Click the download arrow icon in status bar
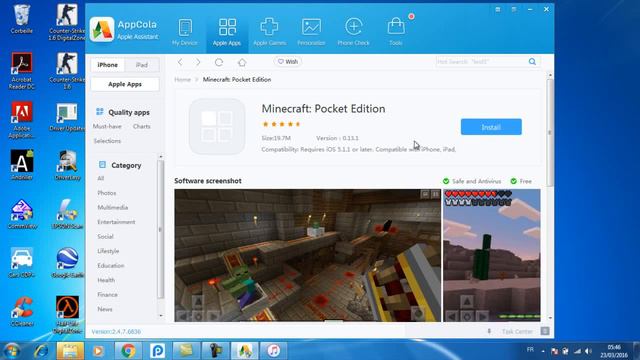Viewport: 640px width, 360px height. [489, 331]
